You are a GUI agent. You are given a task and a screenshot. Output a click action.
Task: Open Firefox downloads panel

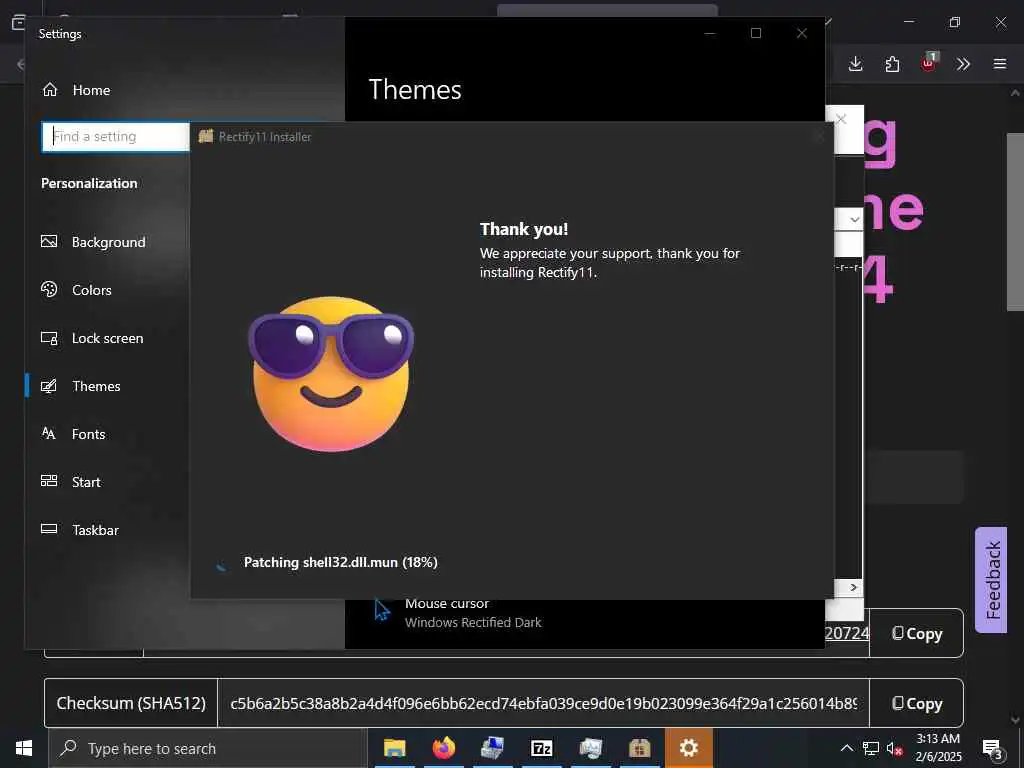(x=856, y=63)
